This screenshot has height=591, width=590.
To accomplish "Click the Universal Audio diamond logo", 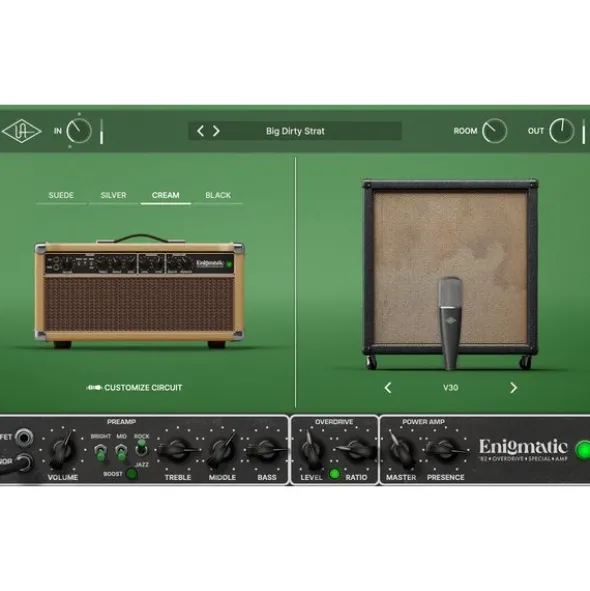I will pos(21,131).
